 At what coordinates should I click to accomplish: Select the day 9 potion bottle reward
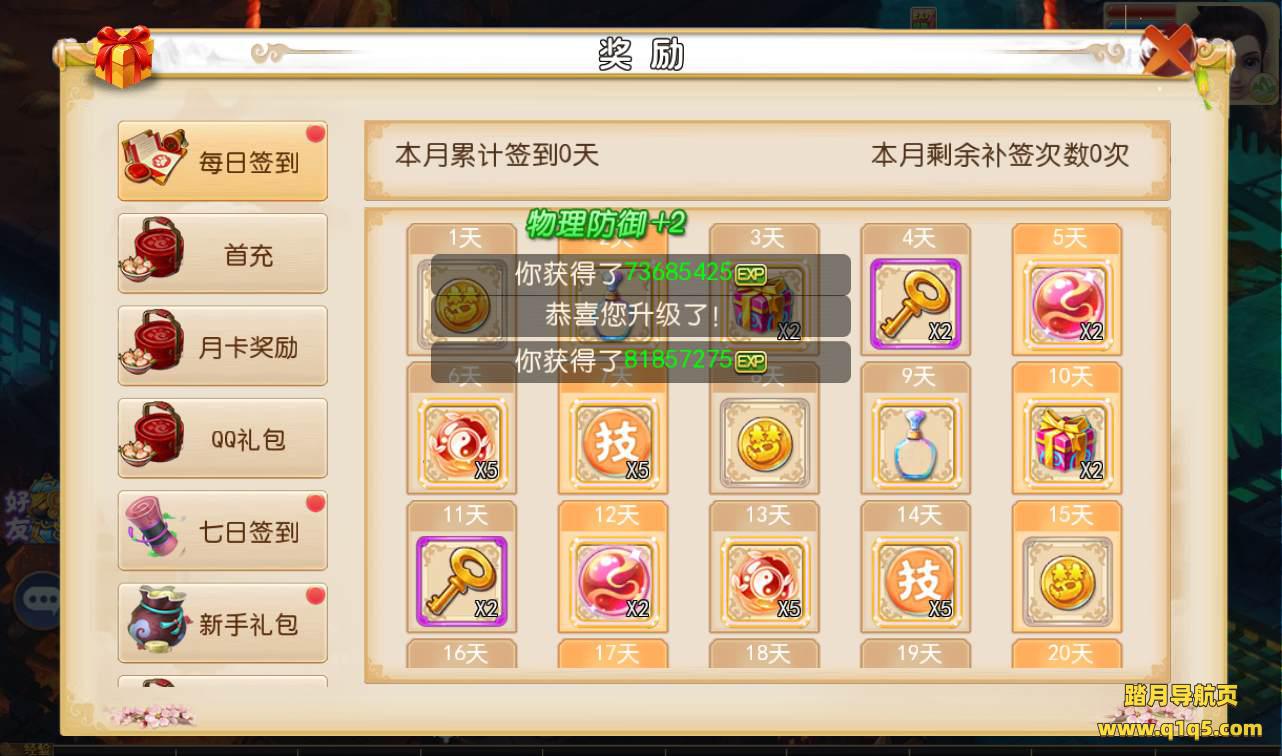point(915,442)
